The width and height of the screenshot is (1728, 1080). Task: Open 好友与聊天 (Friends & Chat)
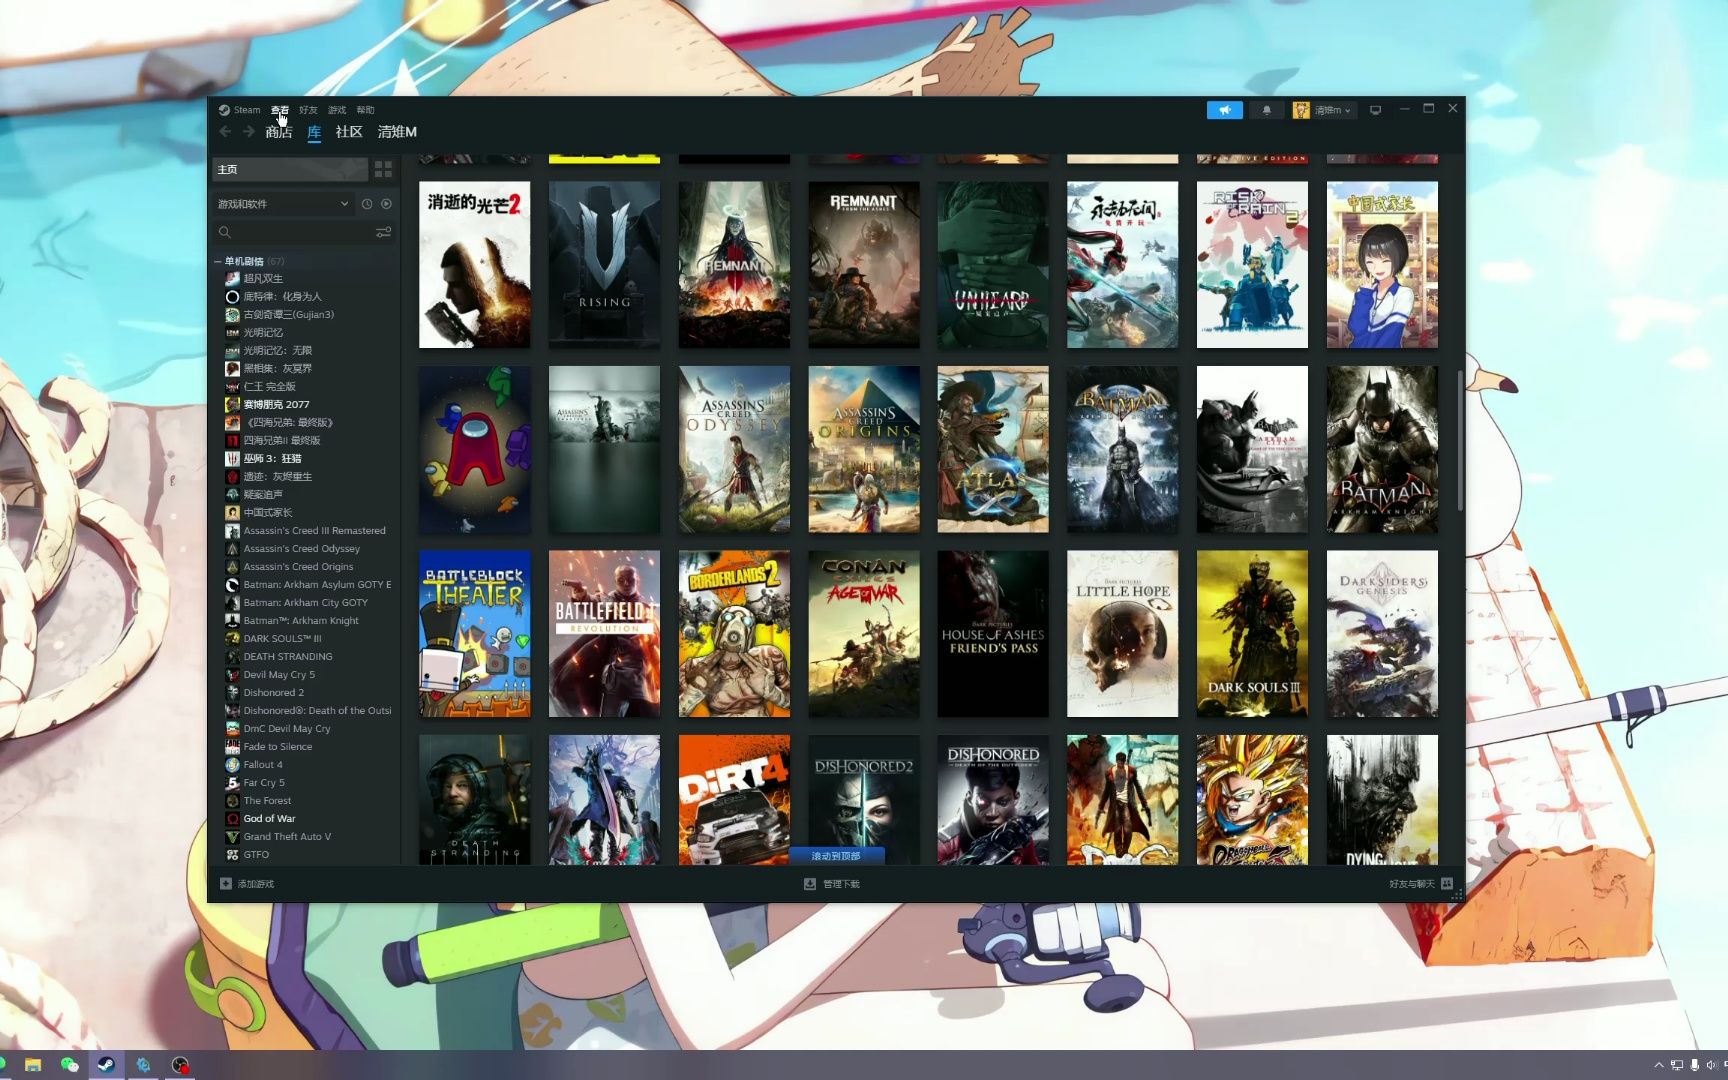[1420, 884]
